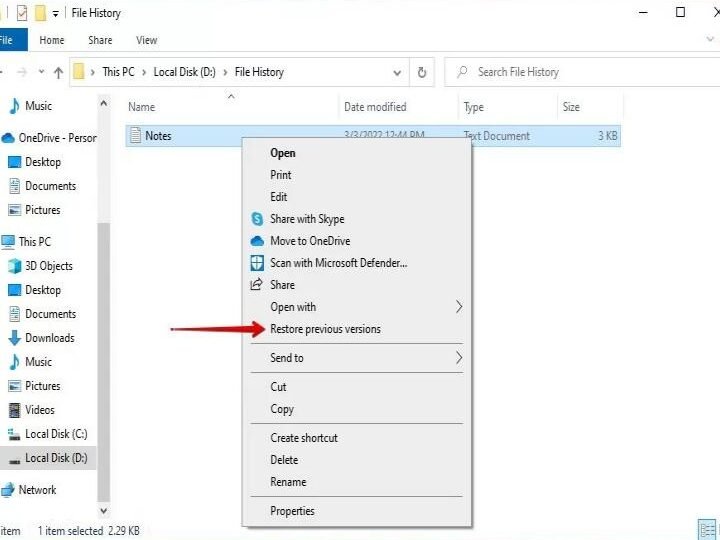Click the 3D Objects cube icon
This screenshot has width=720, height=540.
tap(15, 266)
